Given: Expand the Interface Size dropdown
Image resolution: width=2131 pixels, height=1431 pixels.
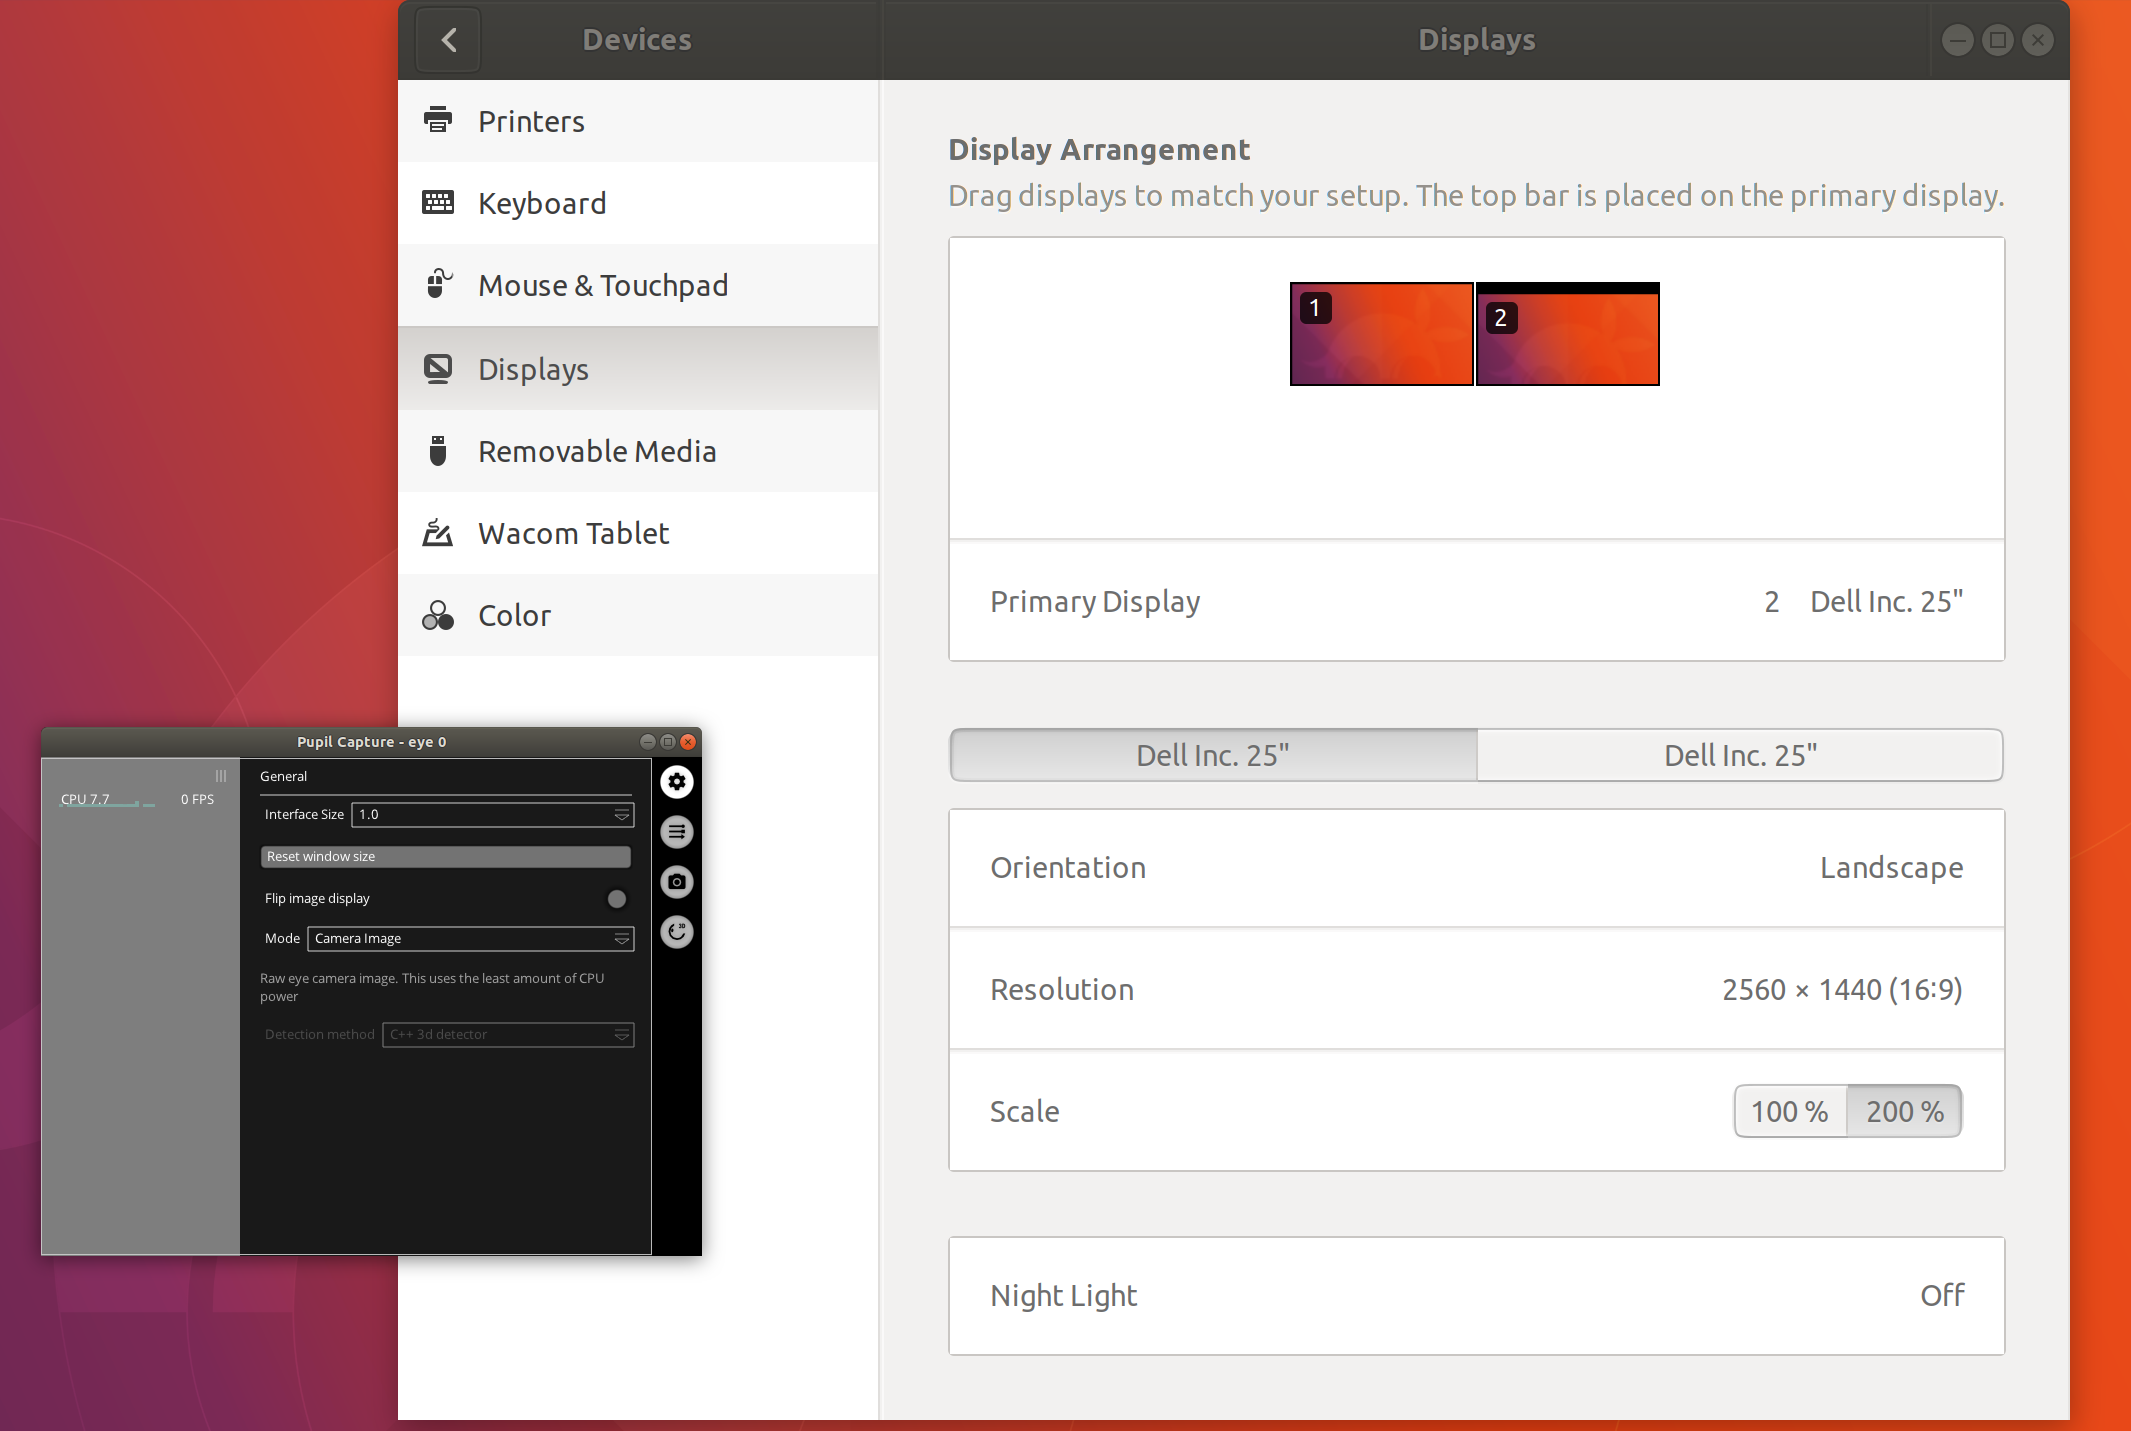Looking at the screenshot, I should (x=493, y=815).
